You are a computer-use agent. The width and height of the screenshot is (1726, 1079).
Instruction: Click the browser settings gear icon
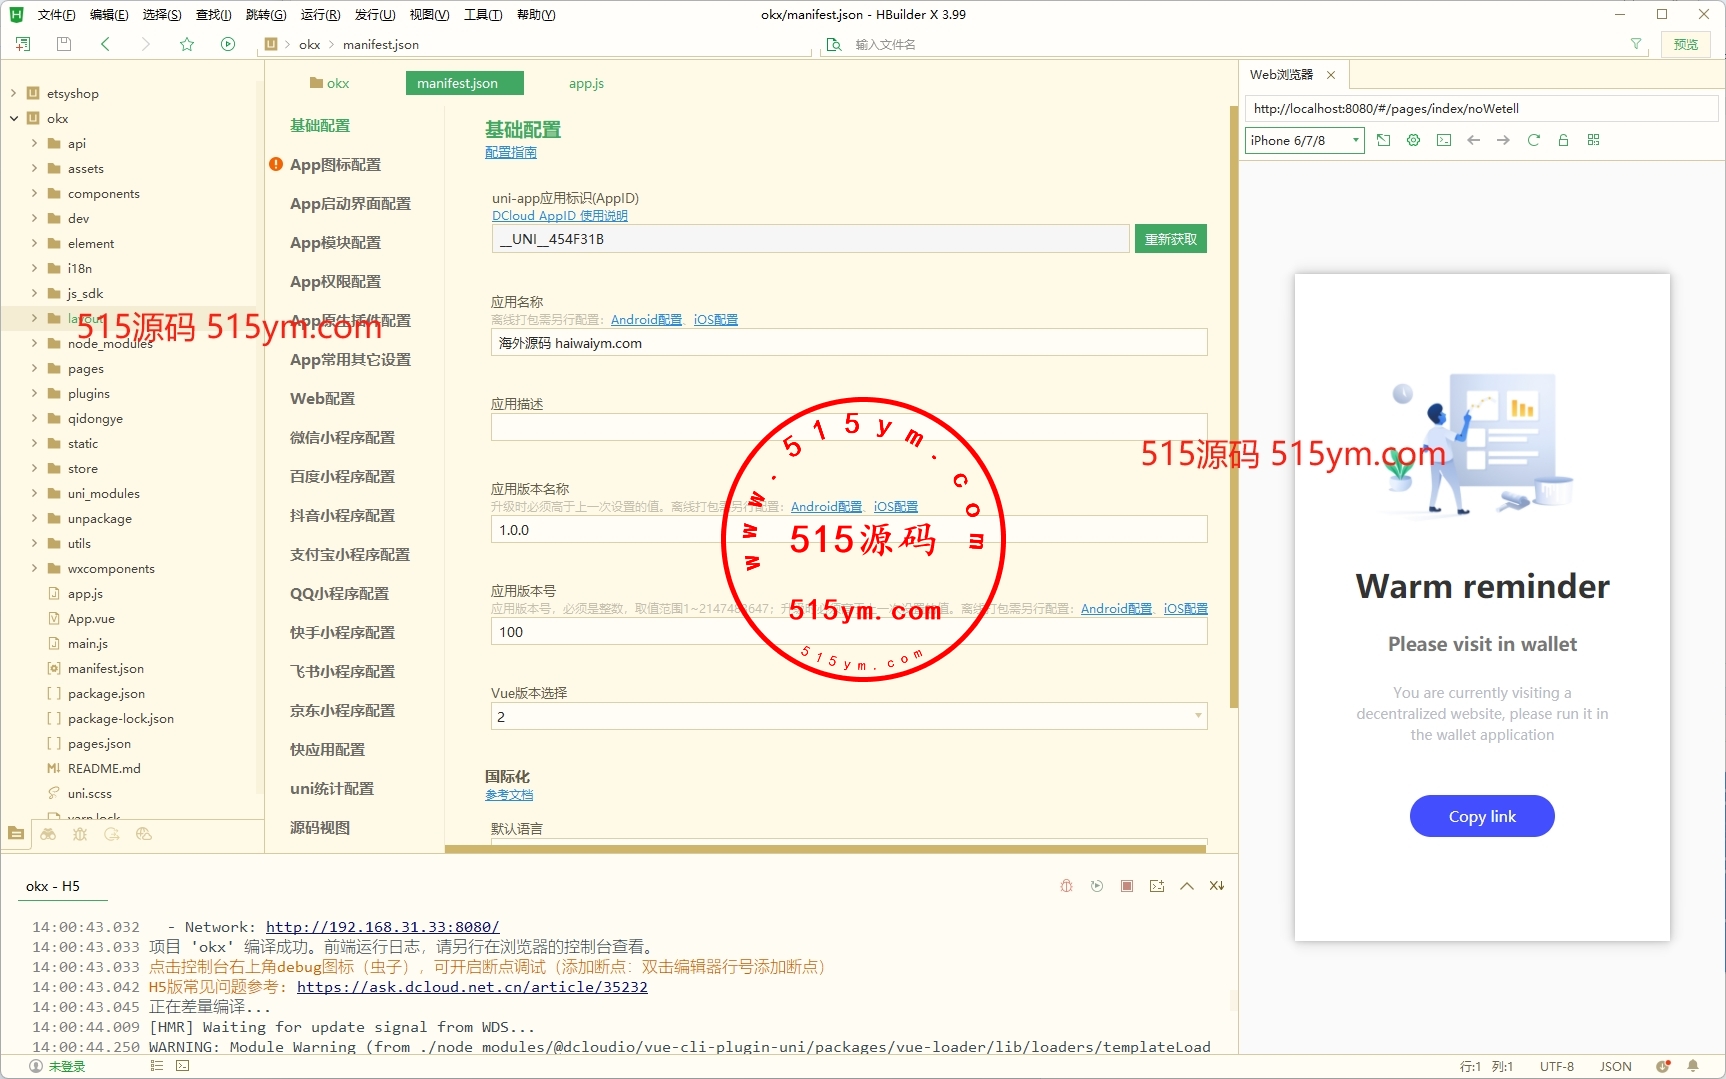pyautogui.click(x=1413, y=141)
